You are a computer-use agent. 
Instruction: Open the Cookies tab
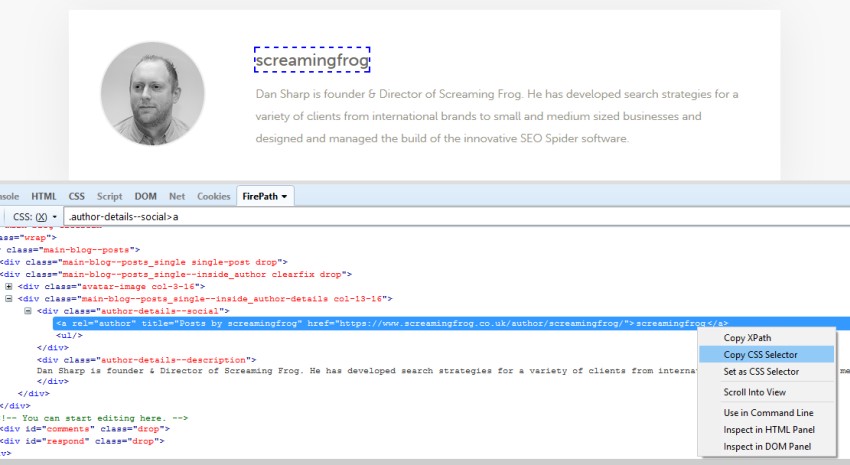coord(214,196)
